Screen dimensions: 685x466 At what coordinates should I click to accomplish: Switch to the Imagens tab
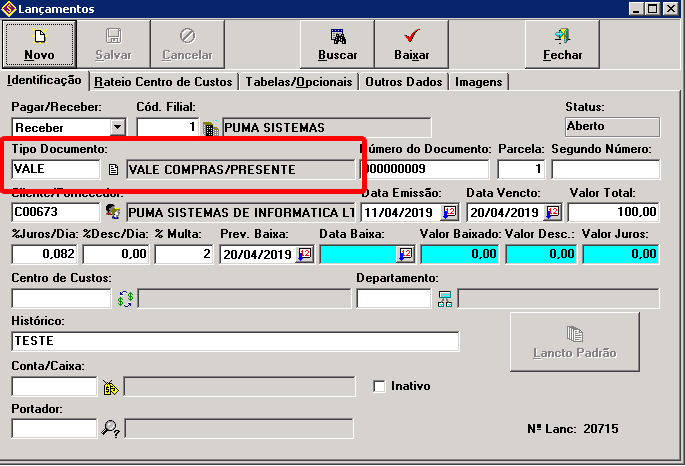click(x=478, y=81)
